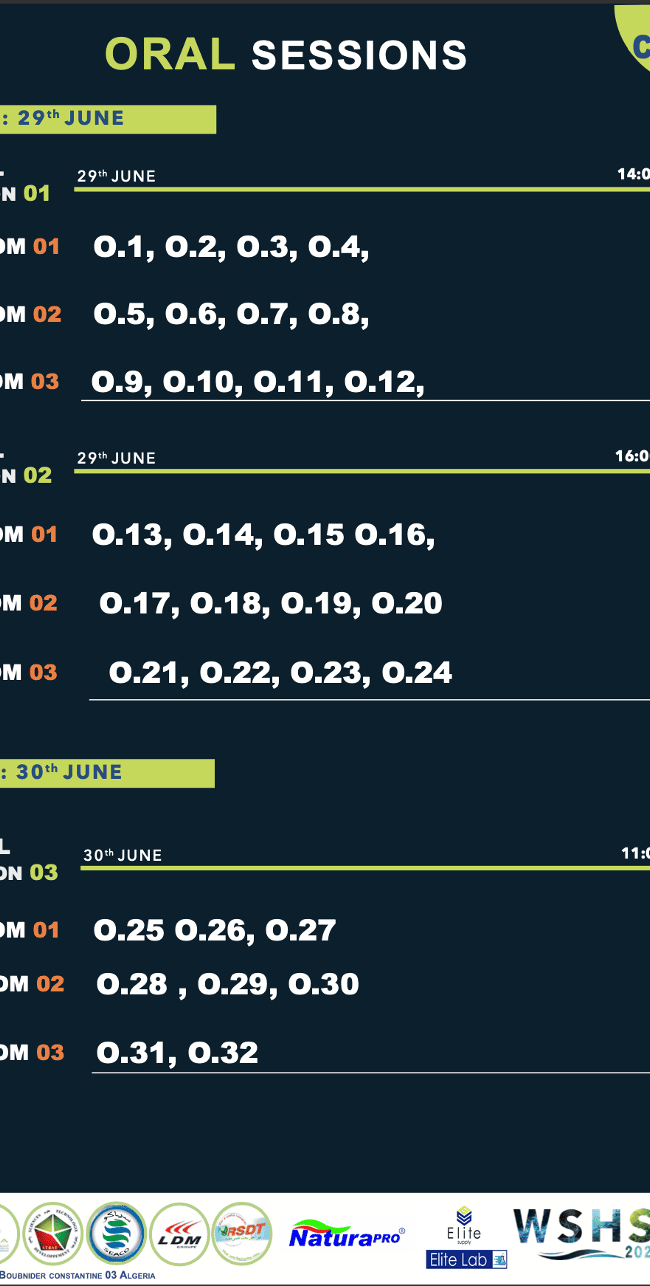The image size is (650, 1286).
Task: Click the SEACO circular logo
Action: tap(116, 1235)
